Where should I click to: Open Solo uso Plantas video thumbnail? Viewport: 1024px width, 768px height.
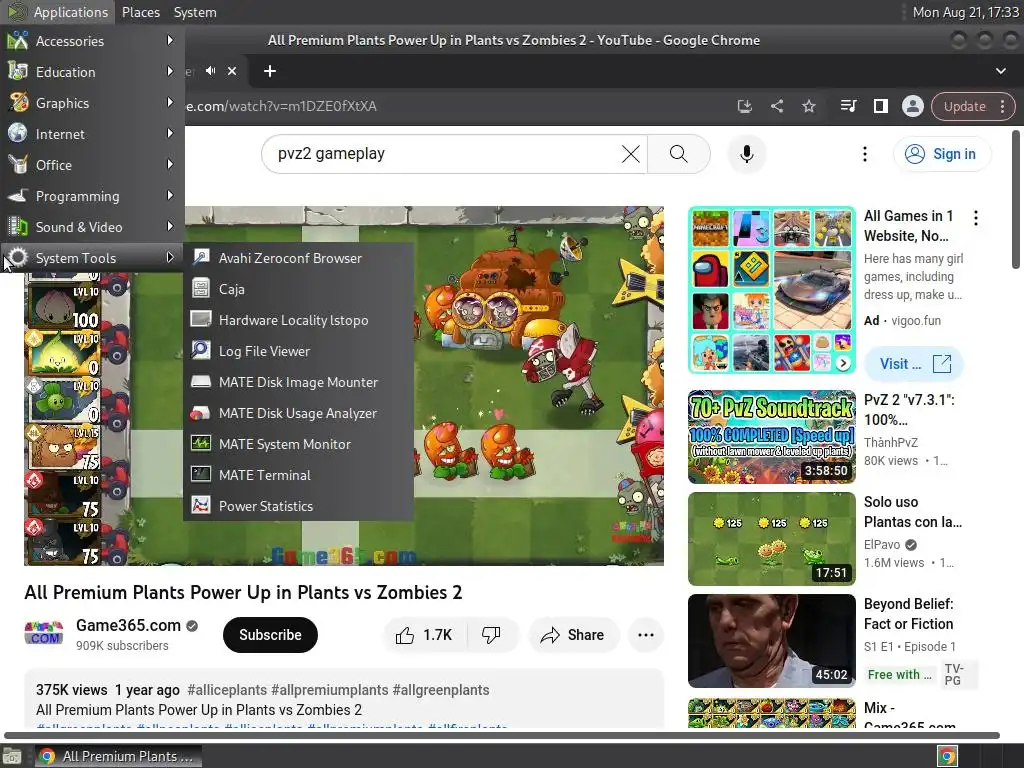tap(771, 539)
